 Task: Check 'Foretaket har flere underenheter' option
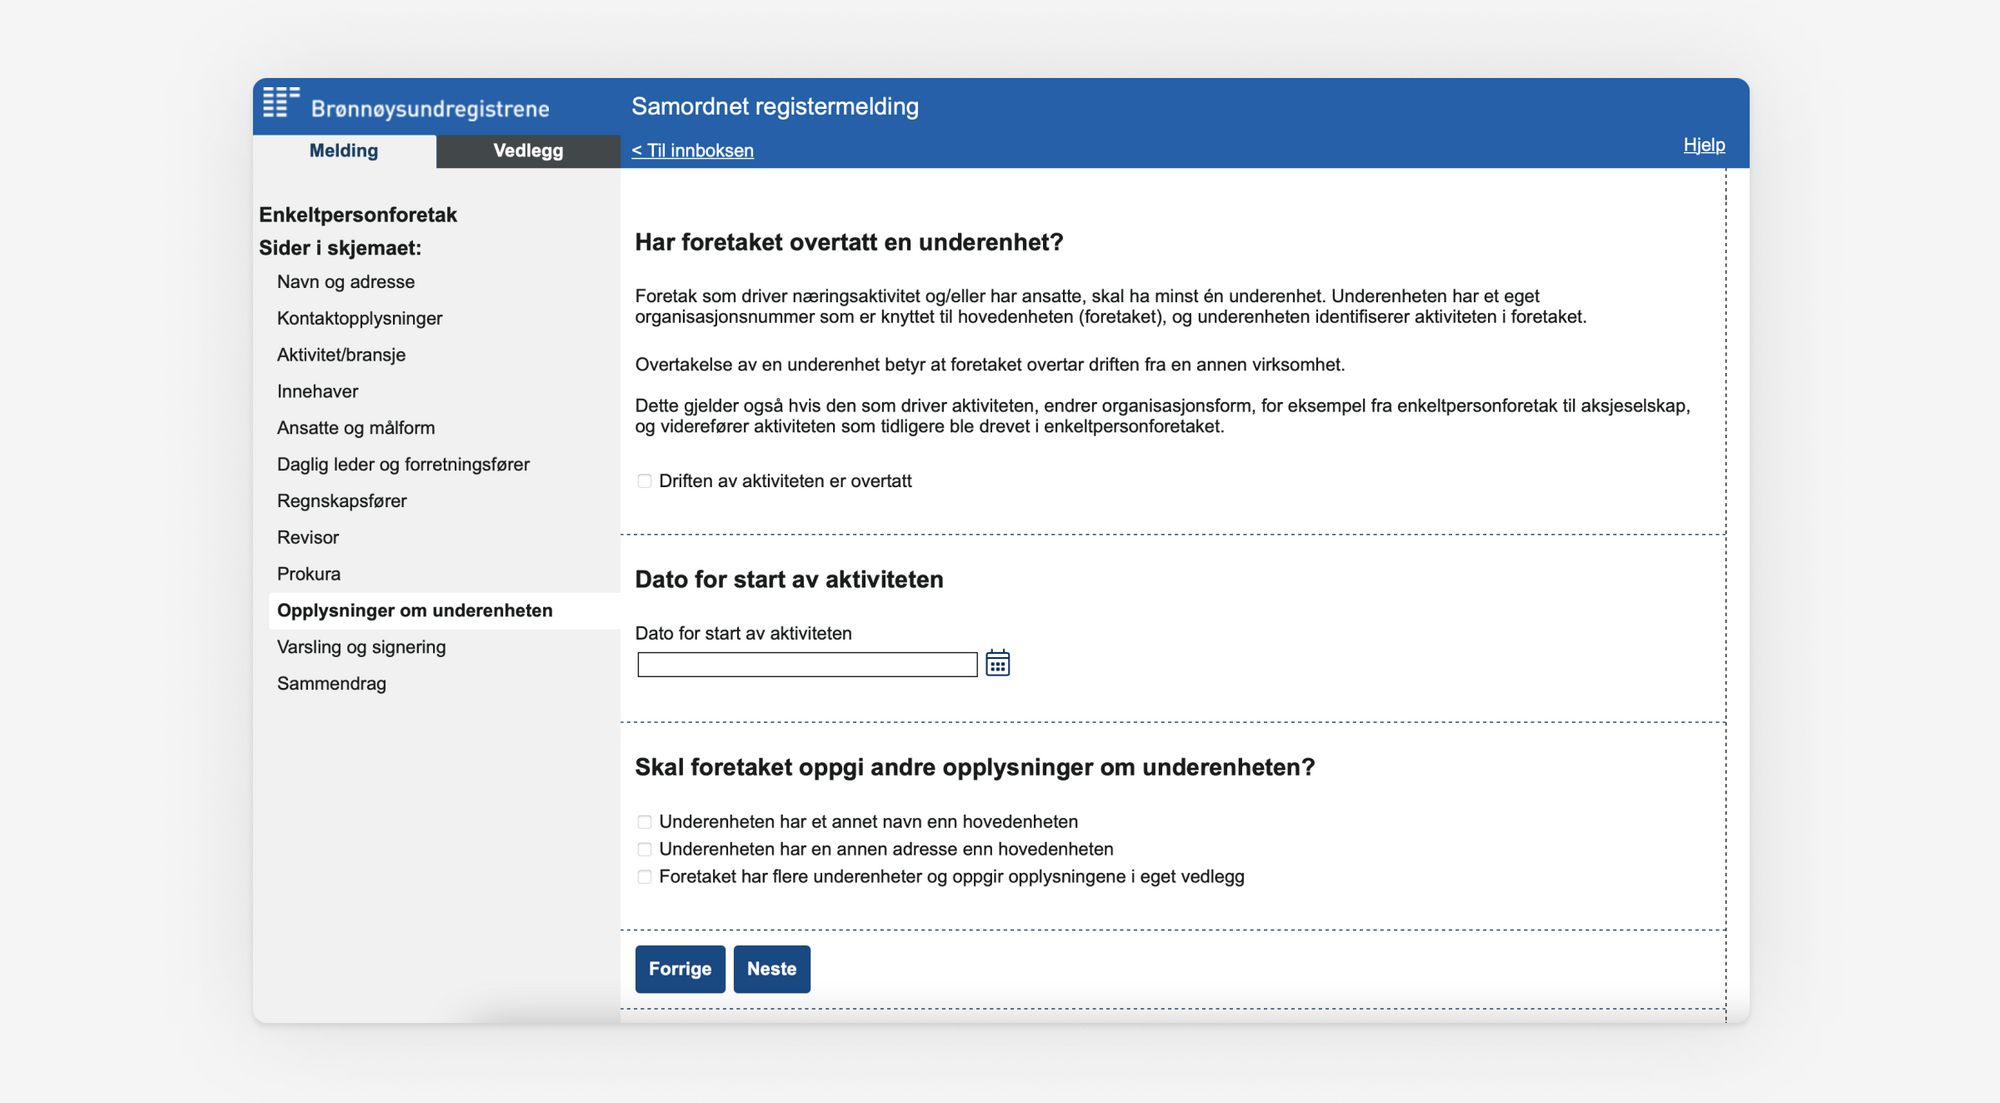click(644, 876)
